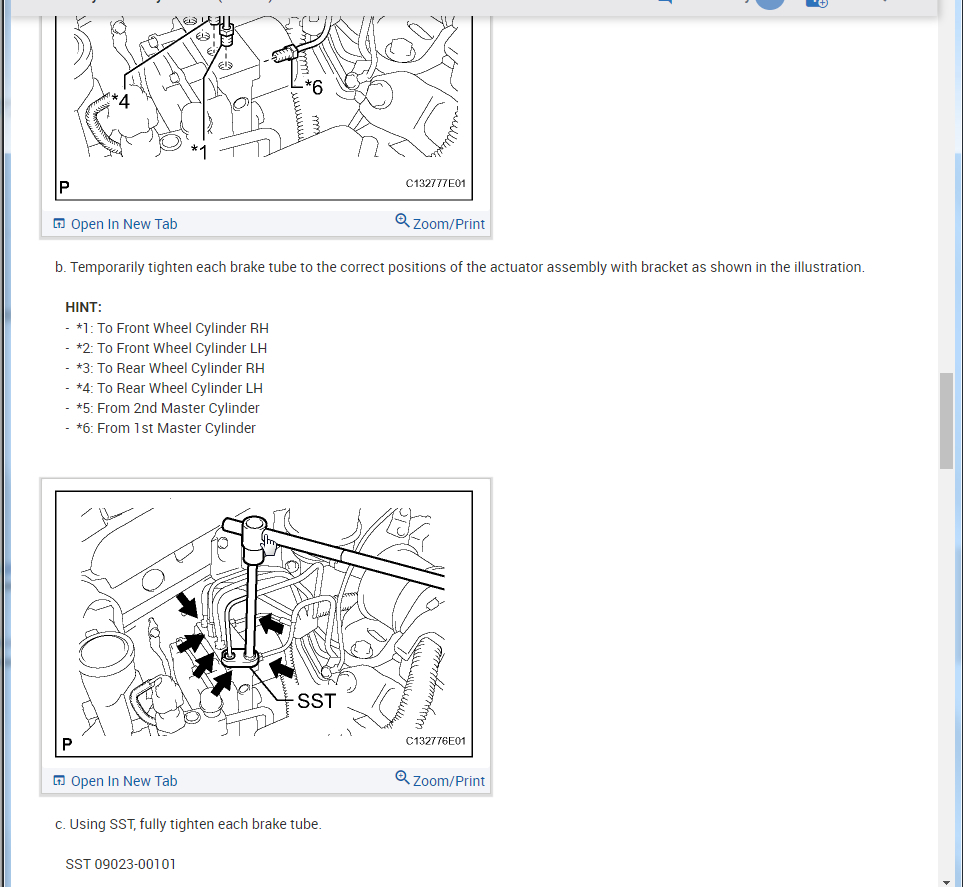Click step c 'Using SST, fully tighten' text
The width and height of the screenshot is (963, 887).
pos(189,824)
